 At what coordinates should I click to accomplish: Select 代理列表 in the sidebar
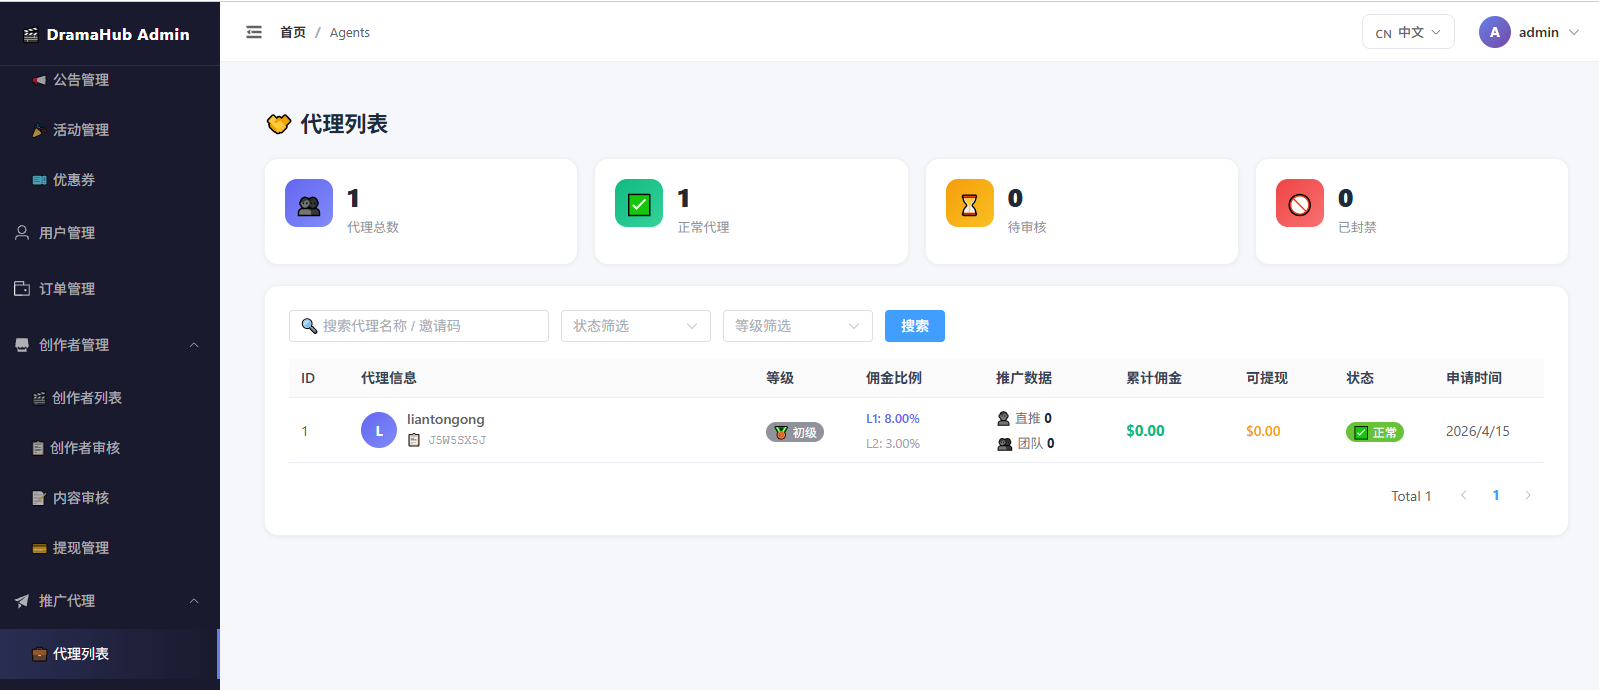(110, 654)
